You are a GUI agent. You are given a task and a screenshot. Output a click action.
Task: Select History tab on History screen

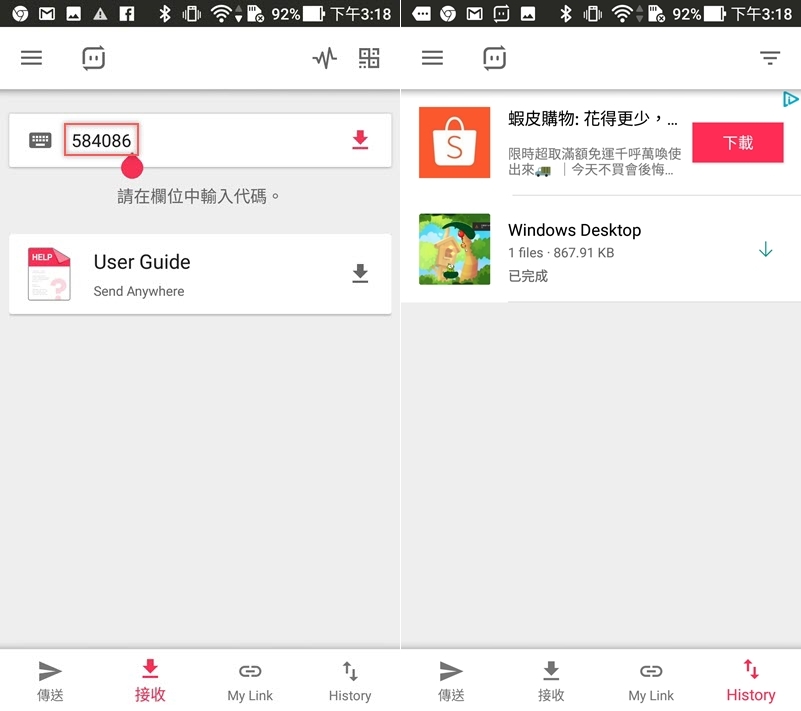(x=751, y=680)
